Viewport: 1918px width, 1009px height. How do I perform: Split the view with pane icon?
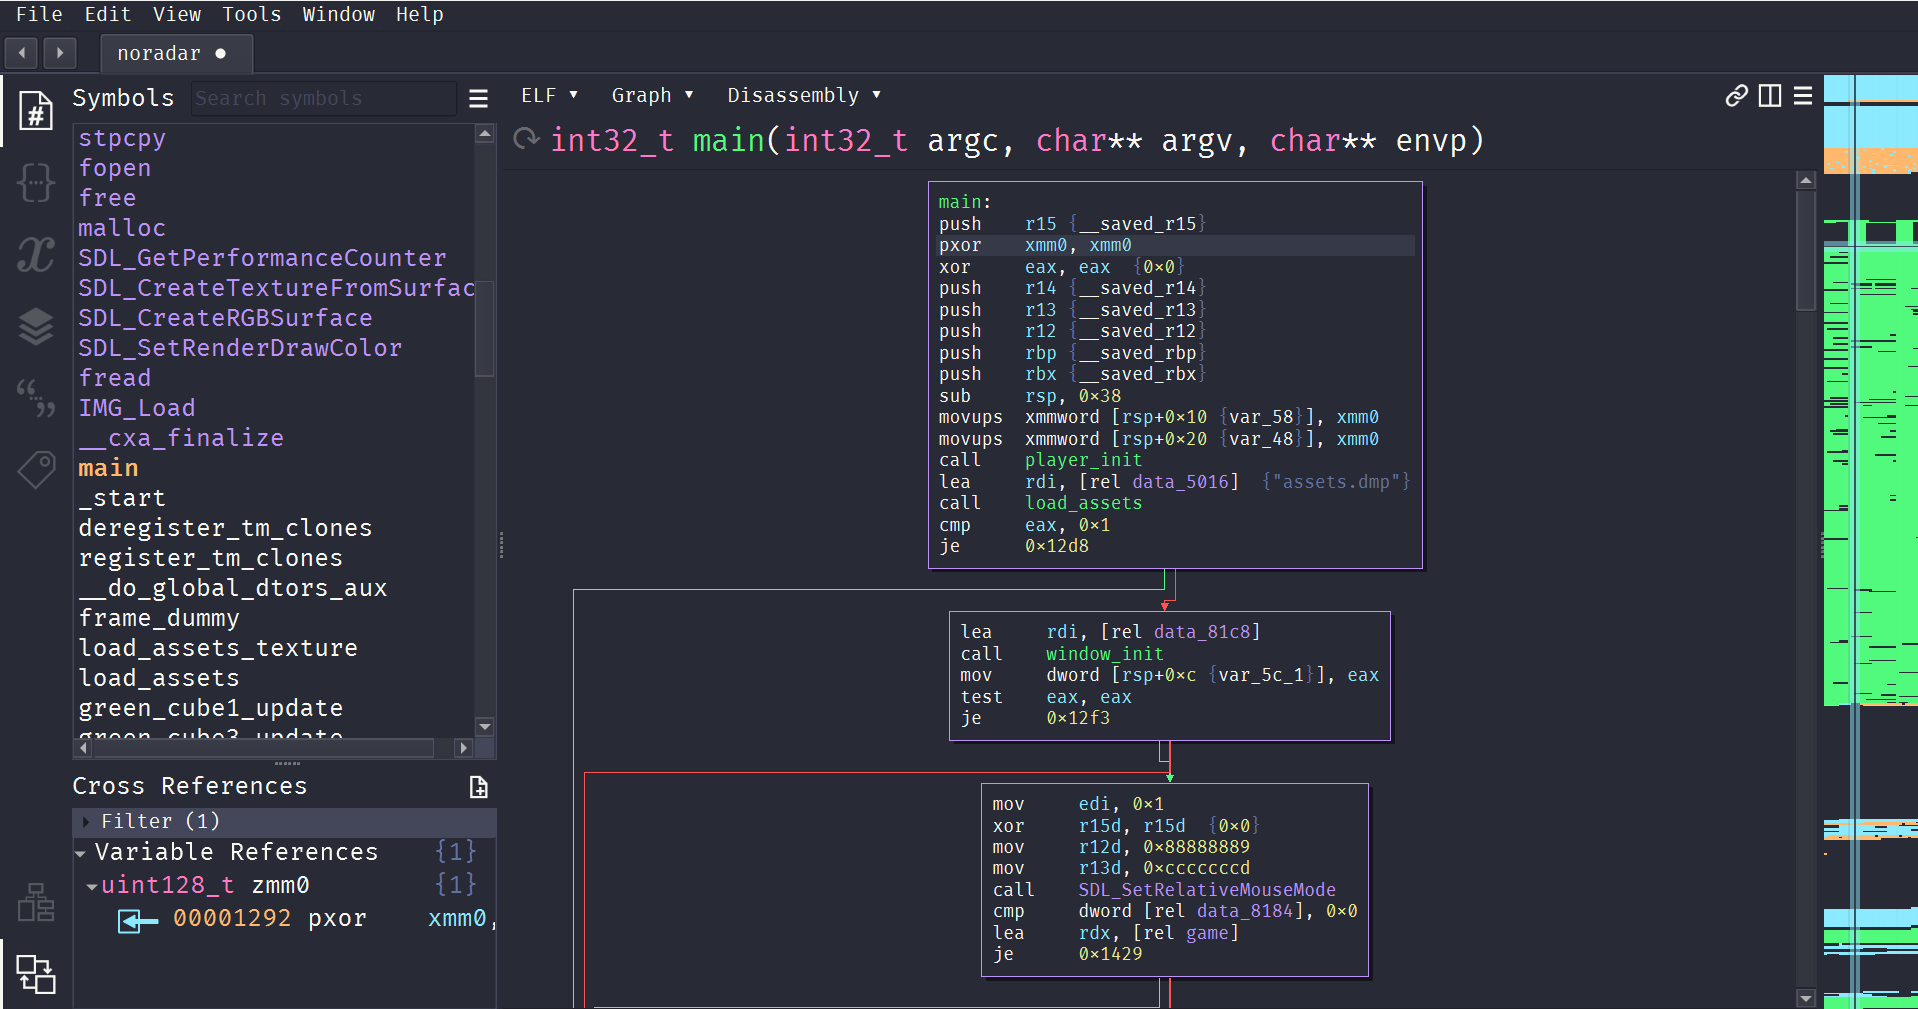(x=1770, y=96)
